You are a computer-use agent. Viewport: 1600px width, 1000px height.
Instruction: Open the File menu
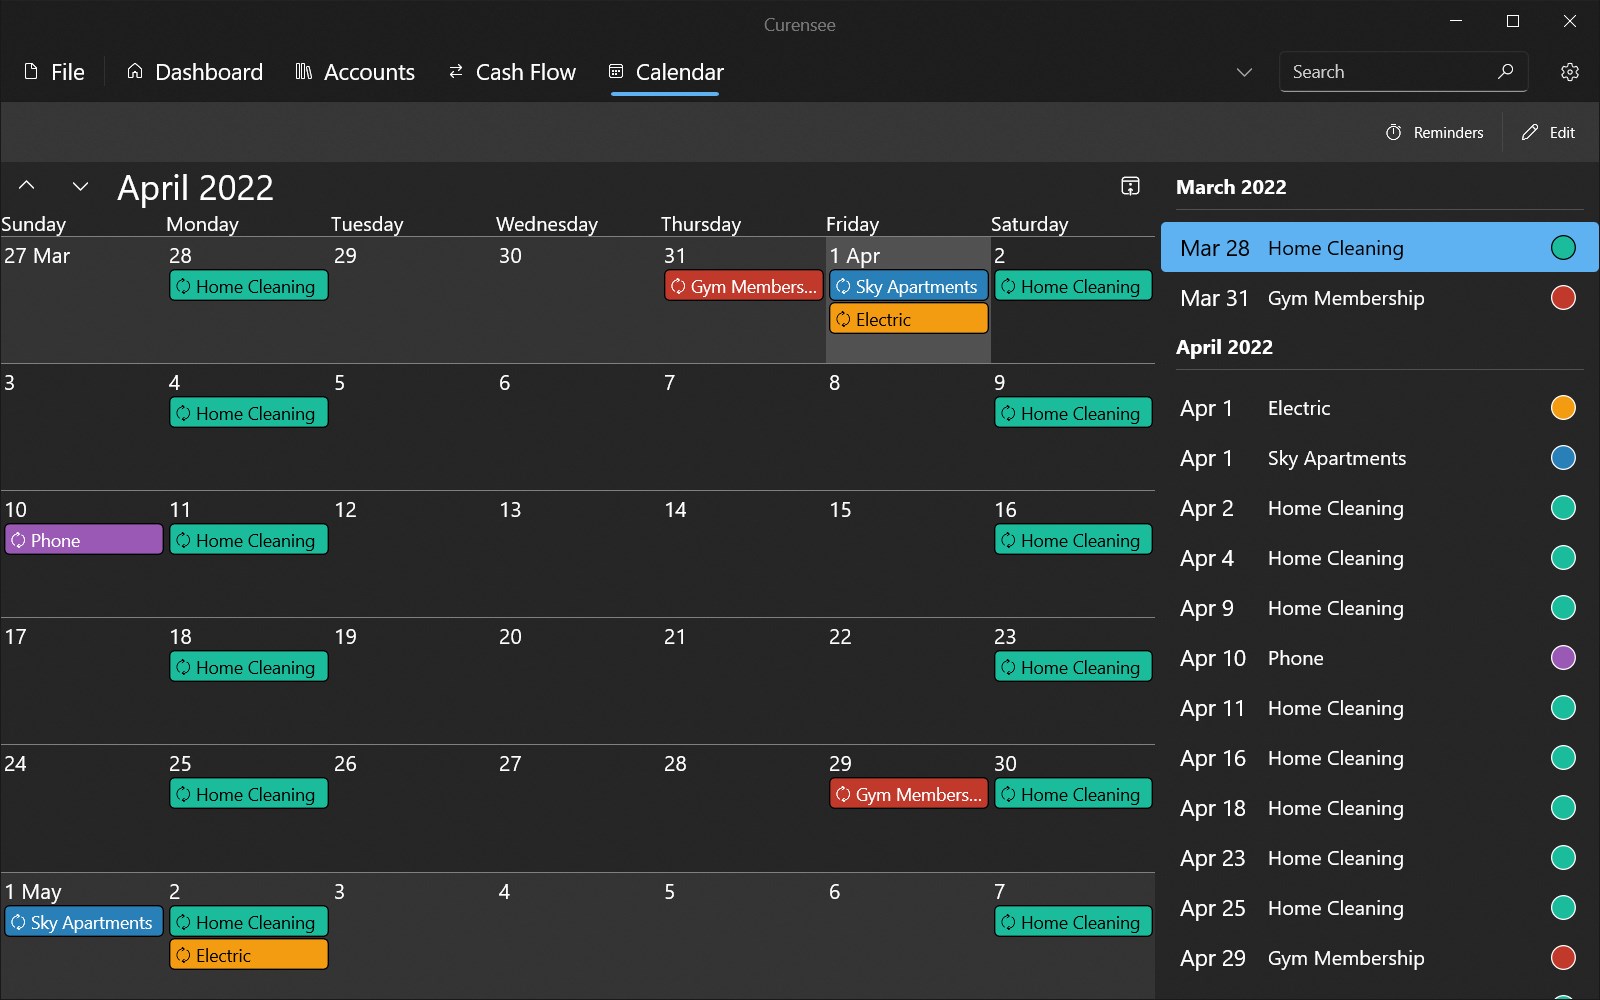click(x=54, y=72)
